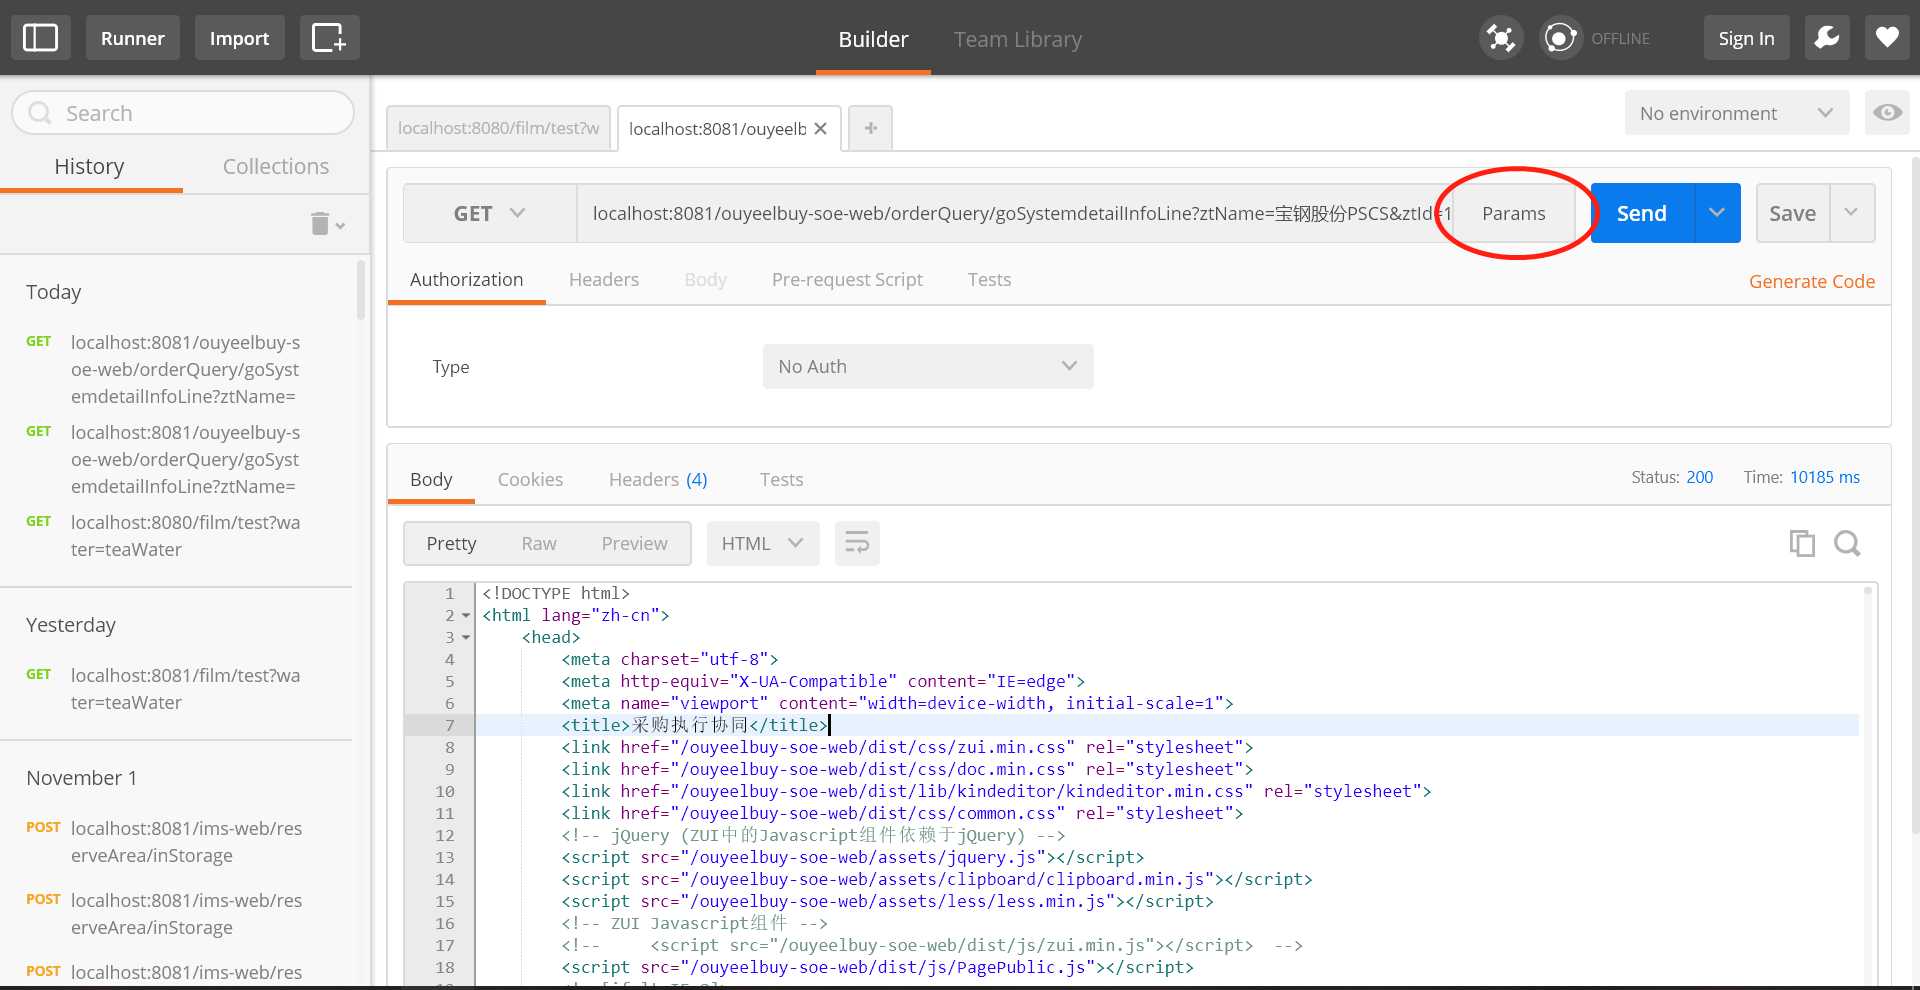Click the Sign In button

click(1746, 38)
